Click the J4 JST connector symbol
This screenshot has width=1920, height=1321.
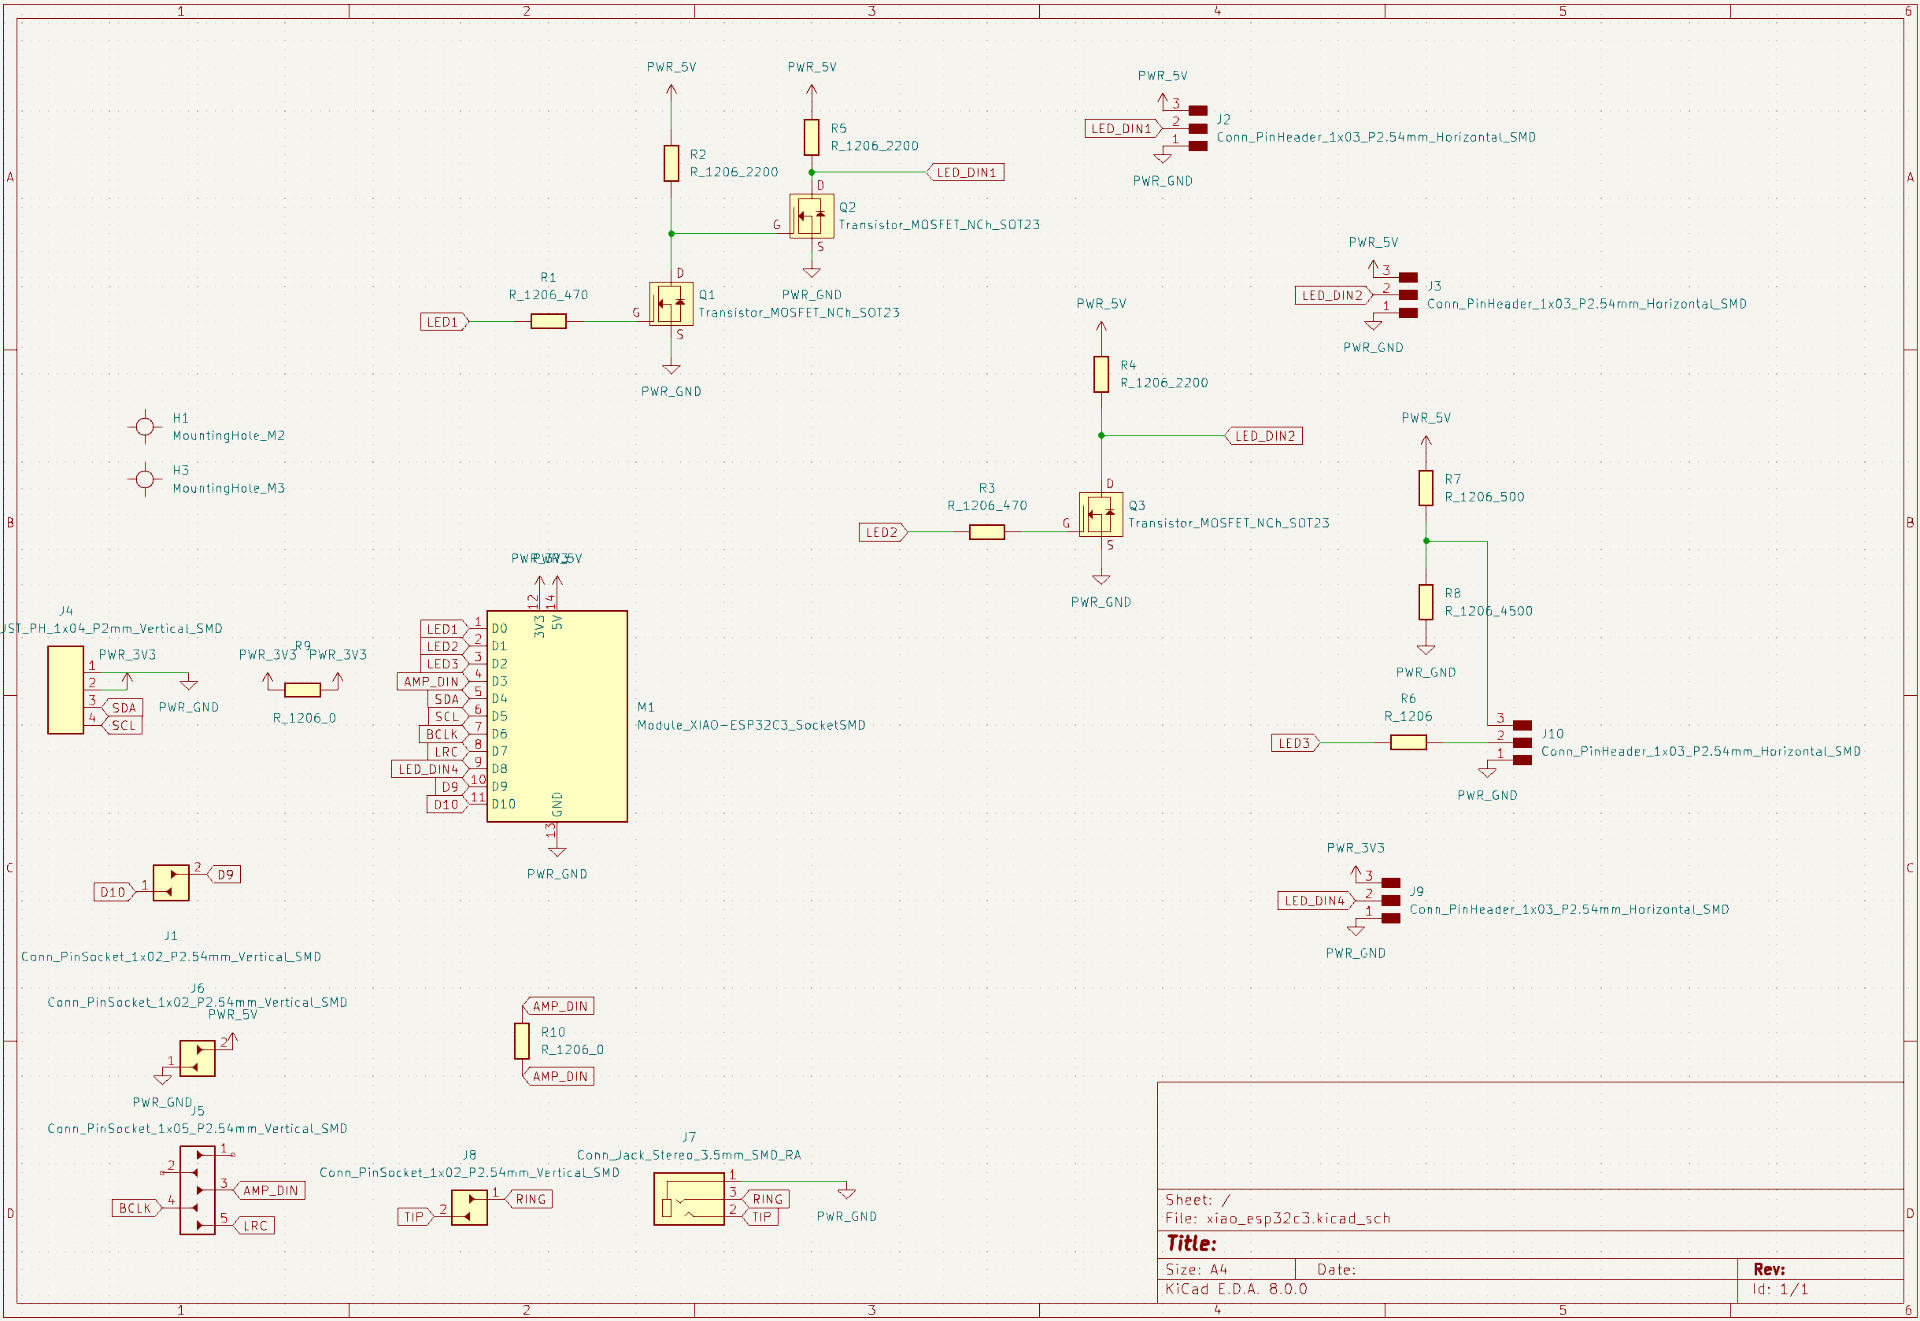(66, 690)
